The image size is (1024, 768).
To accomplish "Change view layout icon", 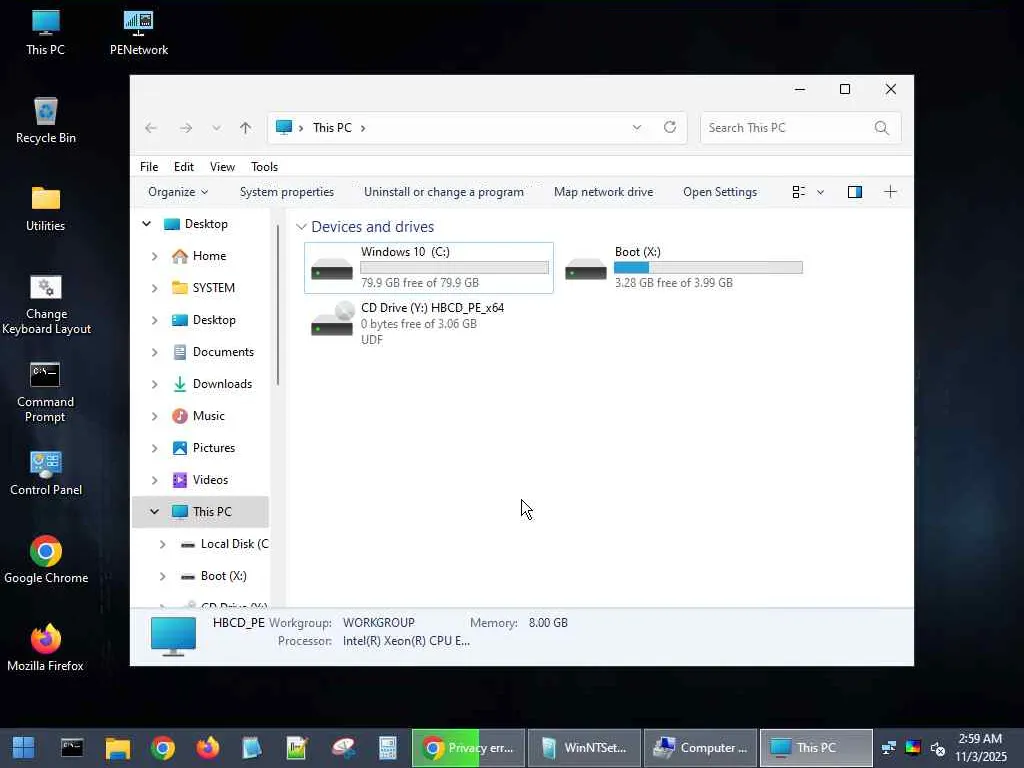I will (x=798, y=192).
